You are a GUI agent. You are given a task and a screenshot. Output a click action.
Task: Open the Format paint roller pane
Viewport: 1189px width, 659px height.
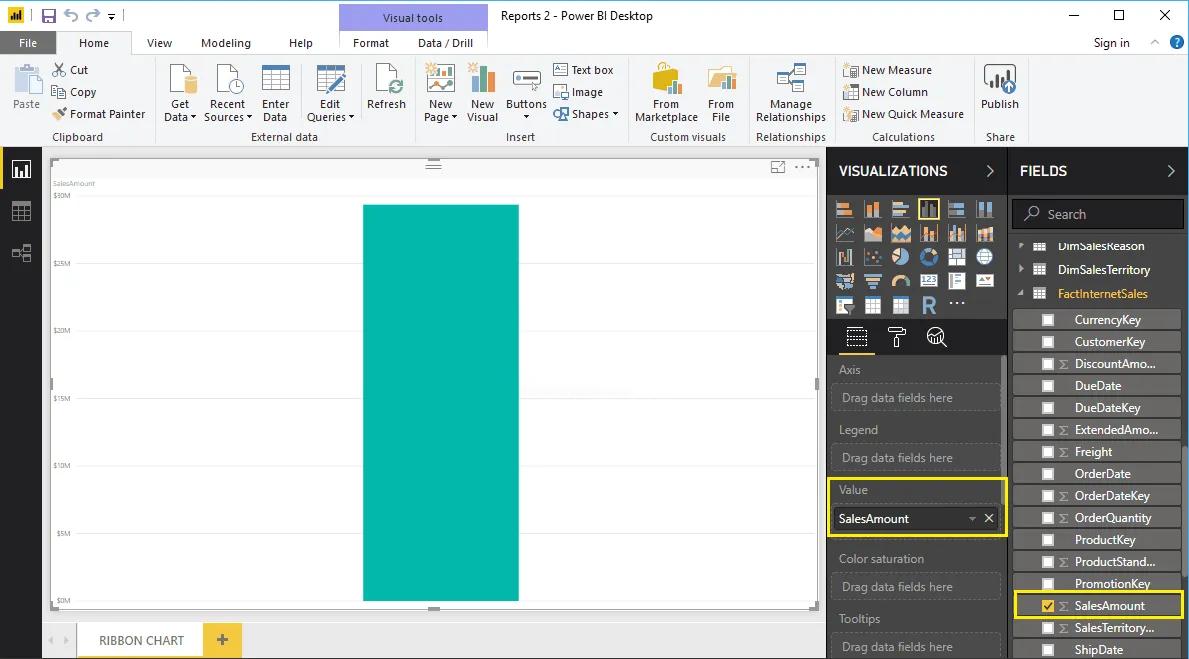pyautogui.click(x=896, y=337)
